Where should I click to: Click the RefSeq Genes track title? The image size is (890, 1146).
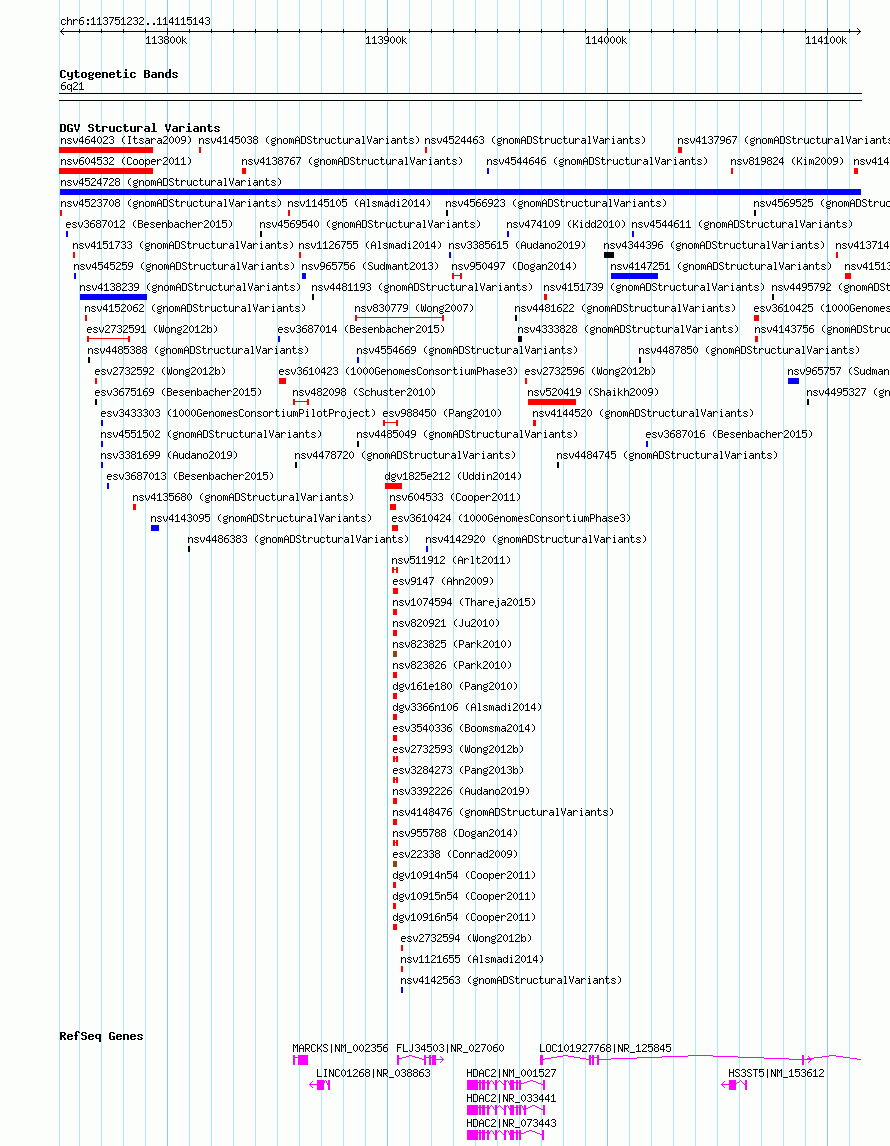[x=101, y=1036]
